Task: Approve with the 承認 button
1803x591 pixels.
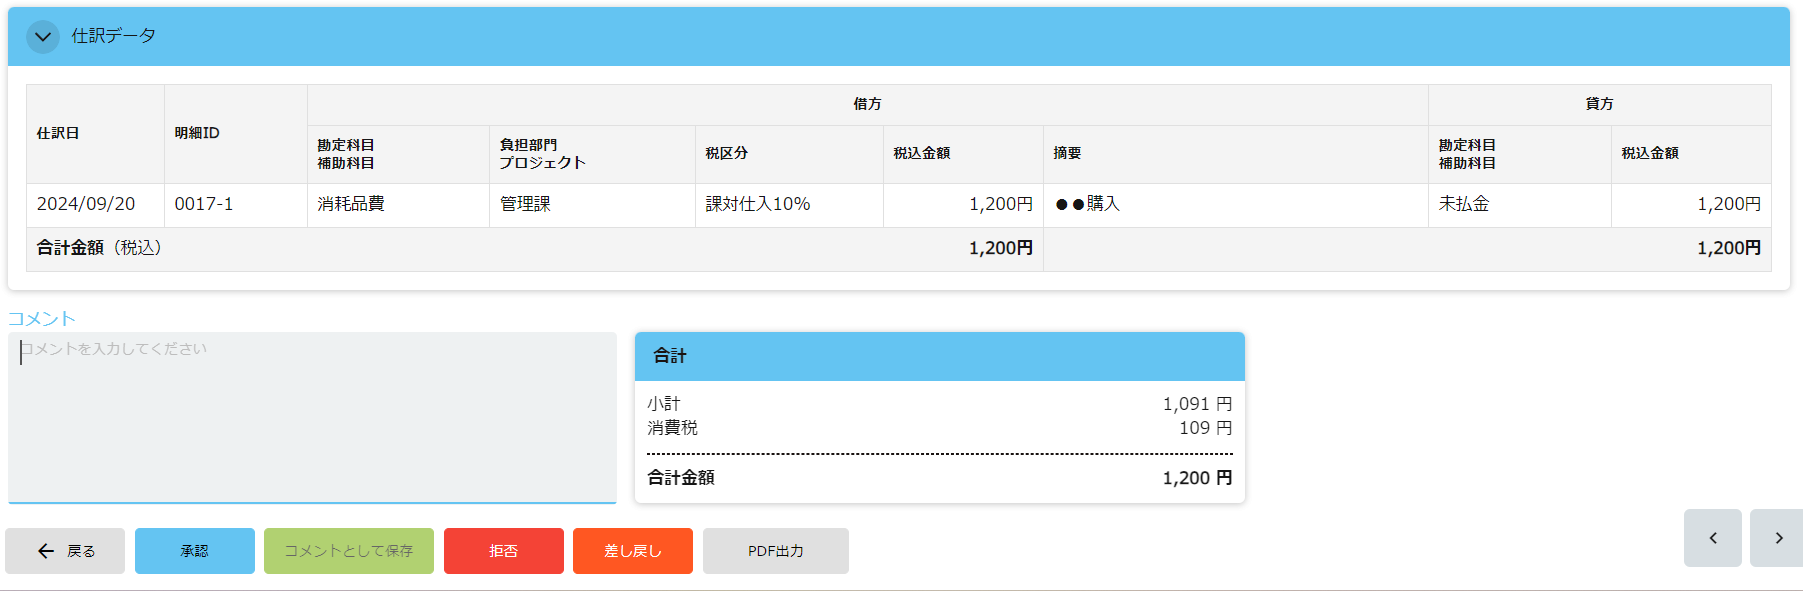Action: 195,551
